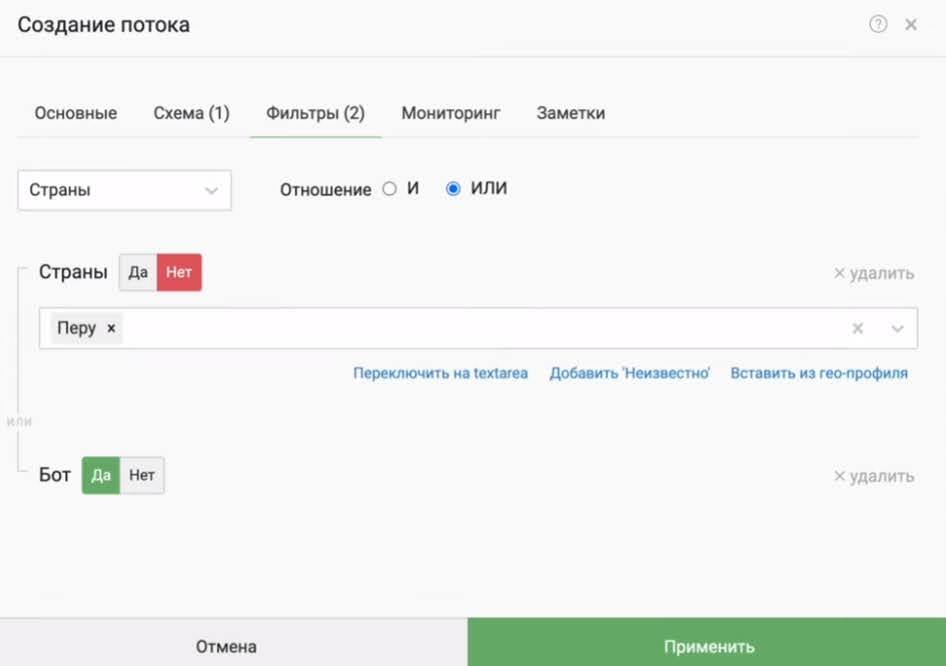Switch to the Мониторинг tab
Viewport: 946px width, 666px height.
click(x=450, y=113)
